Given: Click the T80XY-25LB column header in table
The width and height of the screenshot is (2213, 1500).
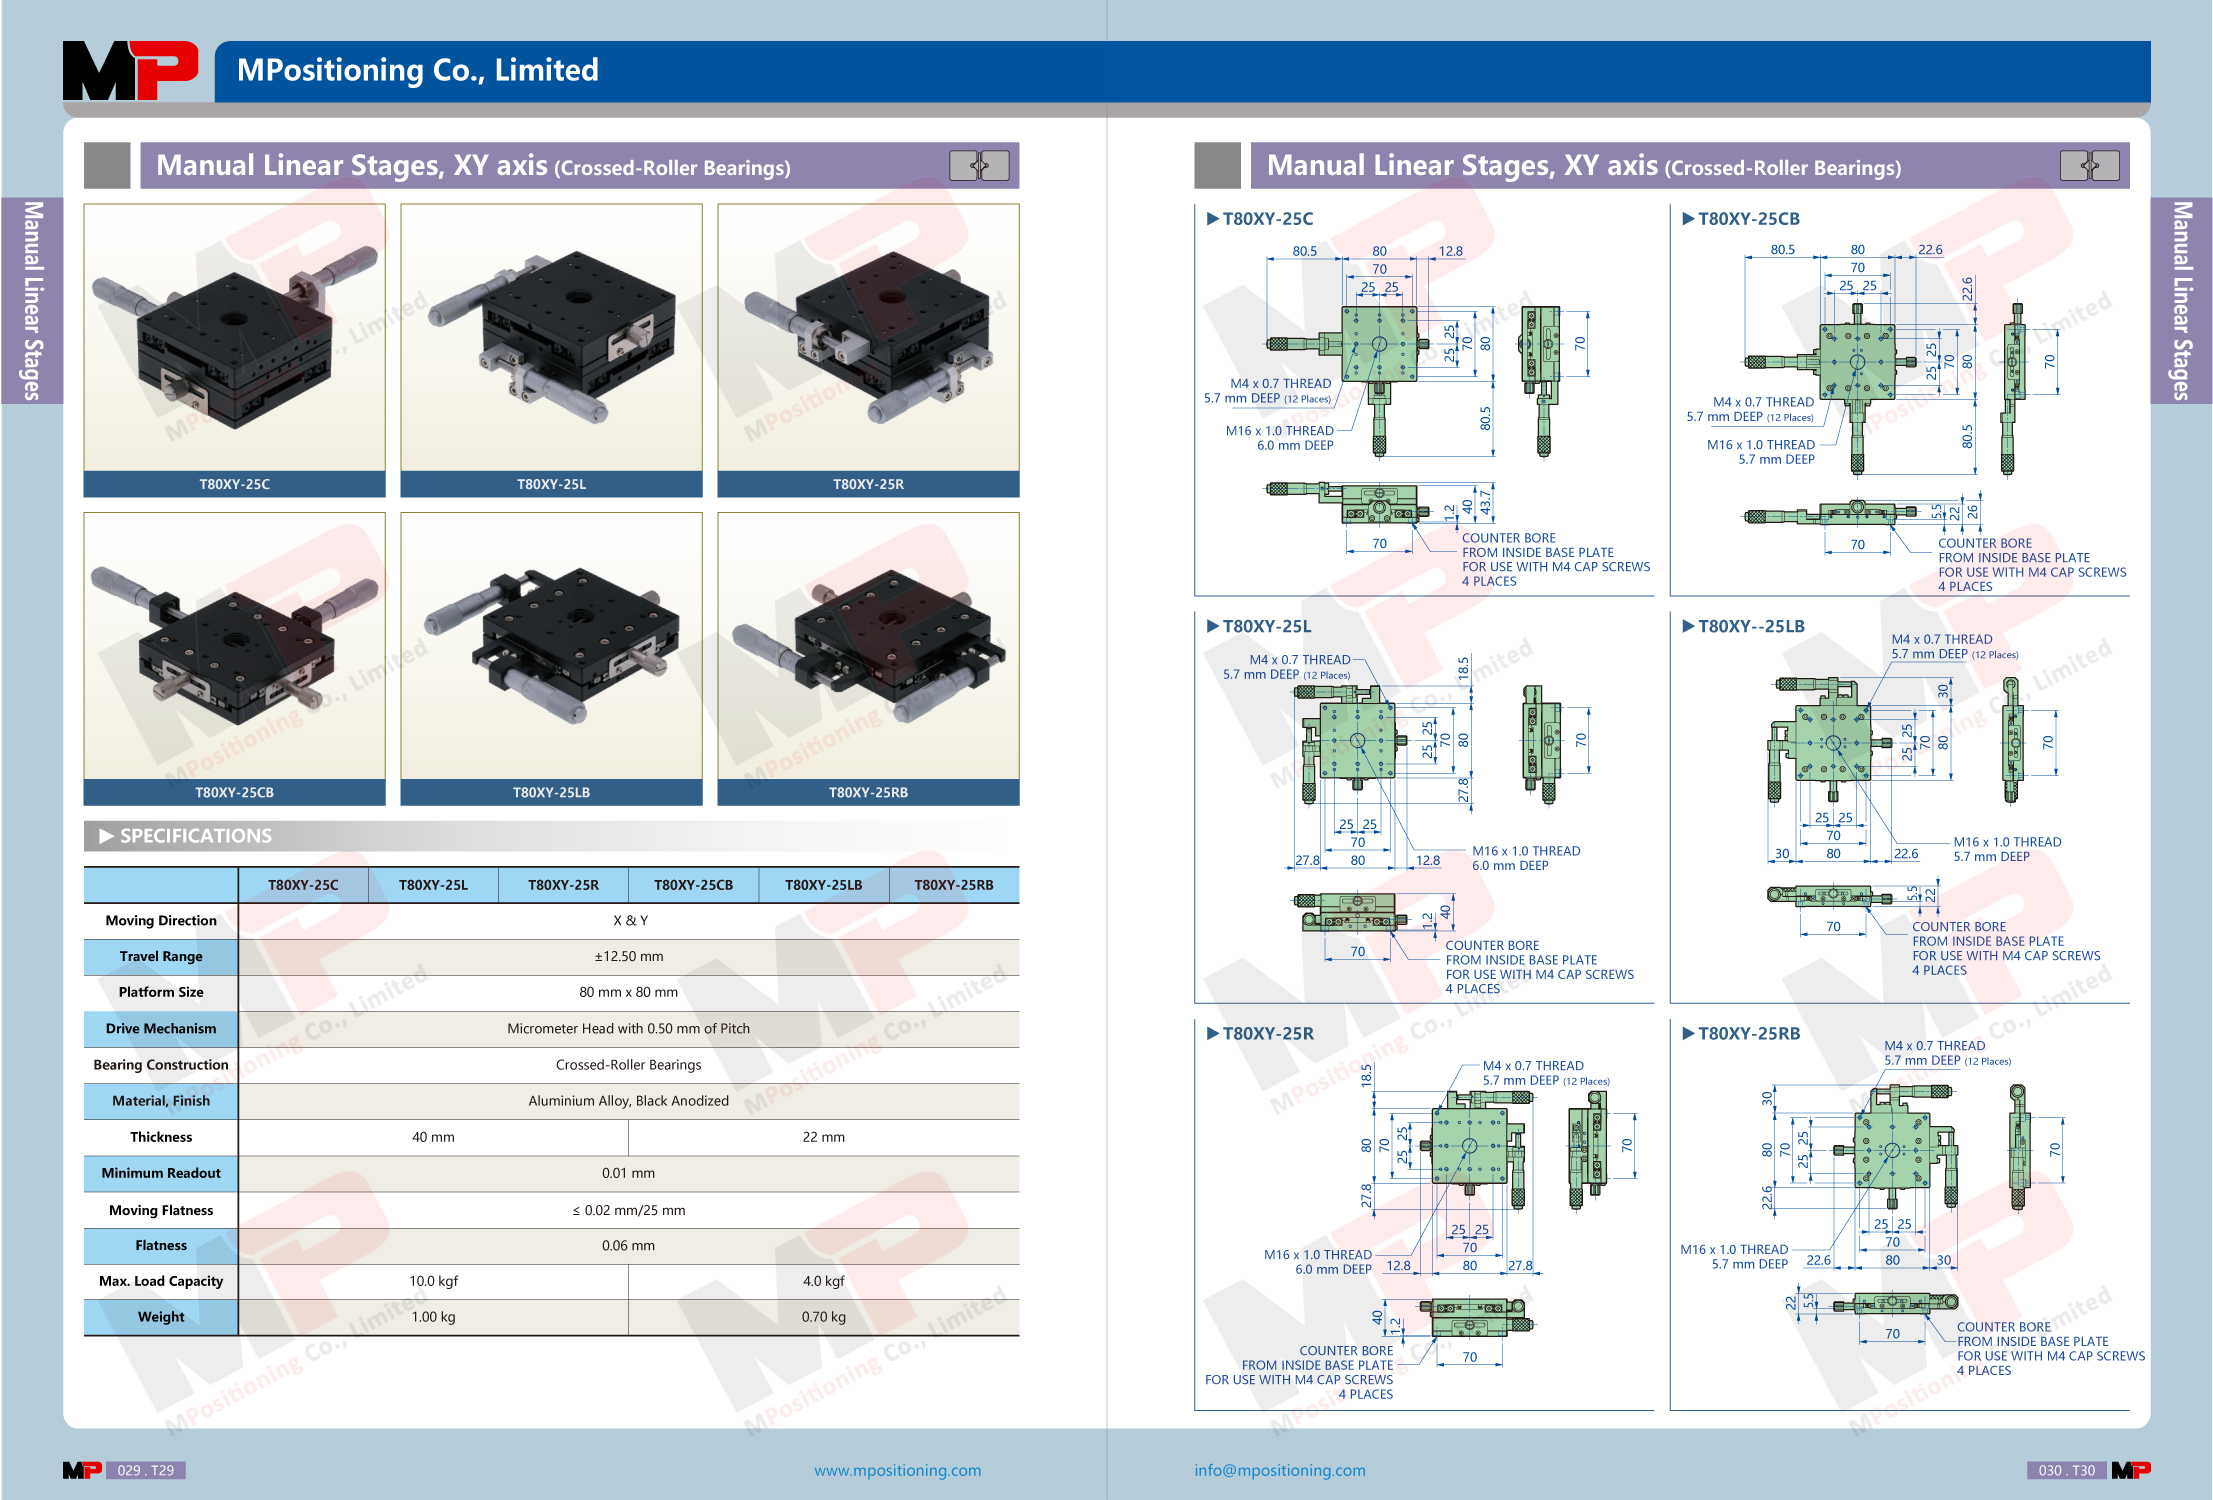Looking at the screenshot, I should pos(823,885).
